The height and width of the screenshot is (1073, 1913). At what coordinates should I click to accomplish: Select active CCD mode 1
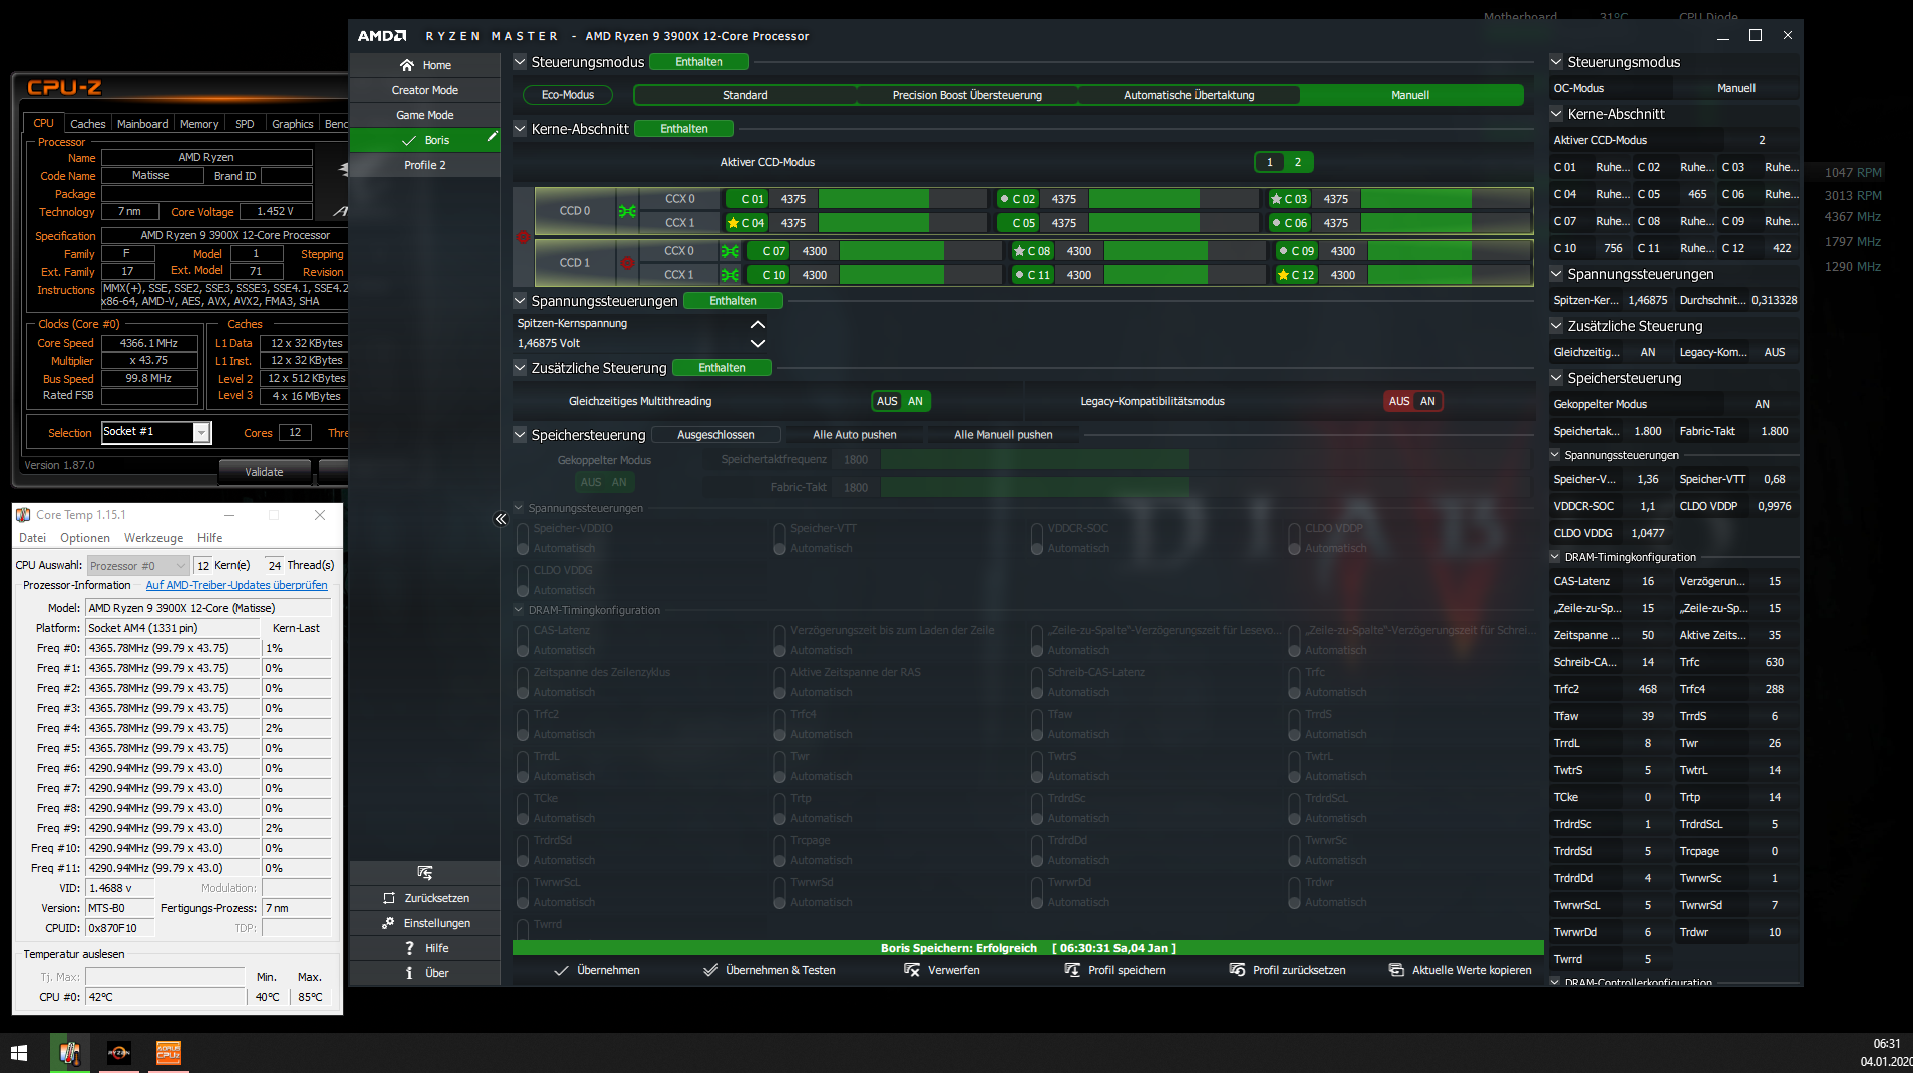[1270, 162]
